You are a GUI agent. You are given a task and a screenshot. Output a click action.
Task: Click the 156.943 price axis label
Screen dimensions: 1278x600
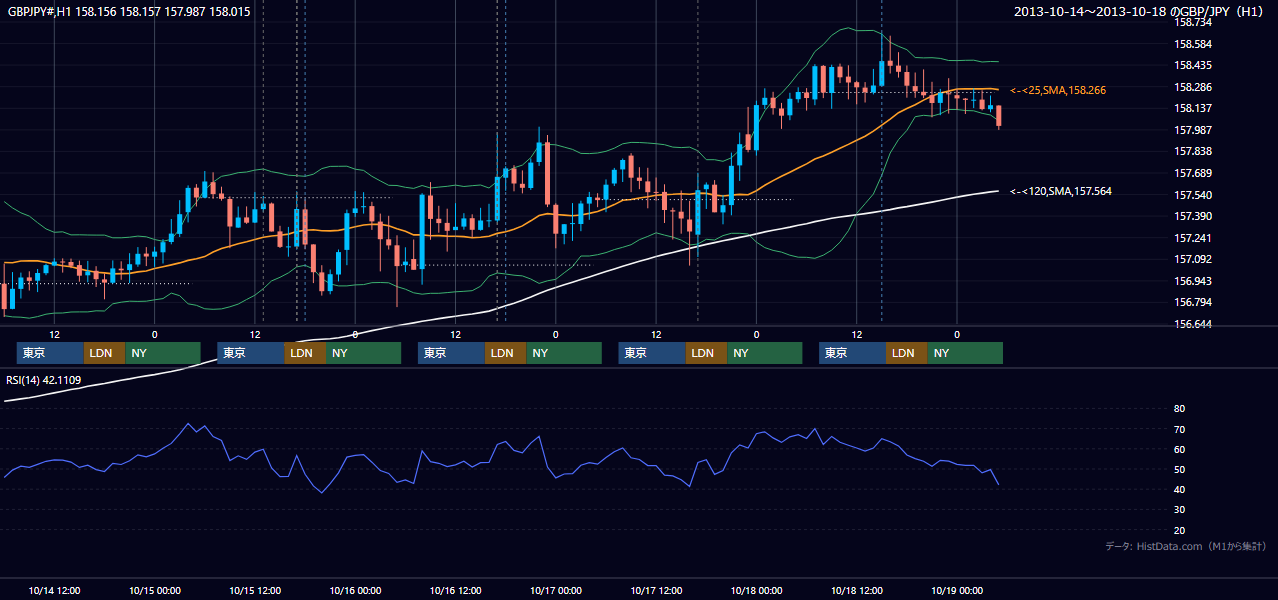point(1195,281)
